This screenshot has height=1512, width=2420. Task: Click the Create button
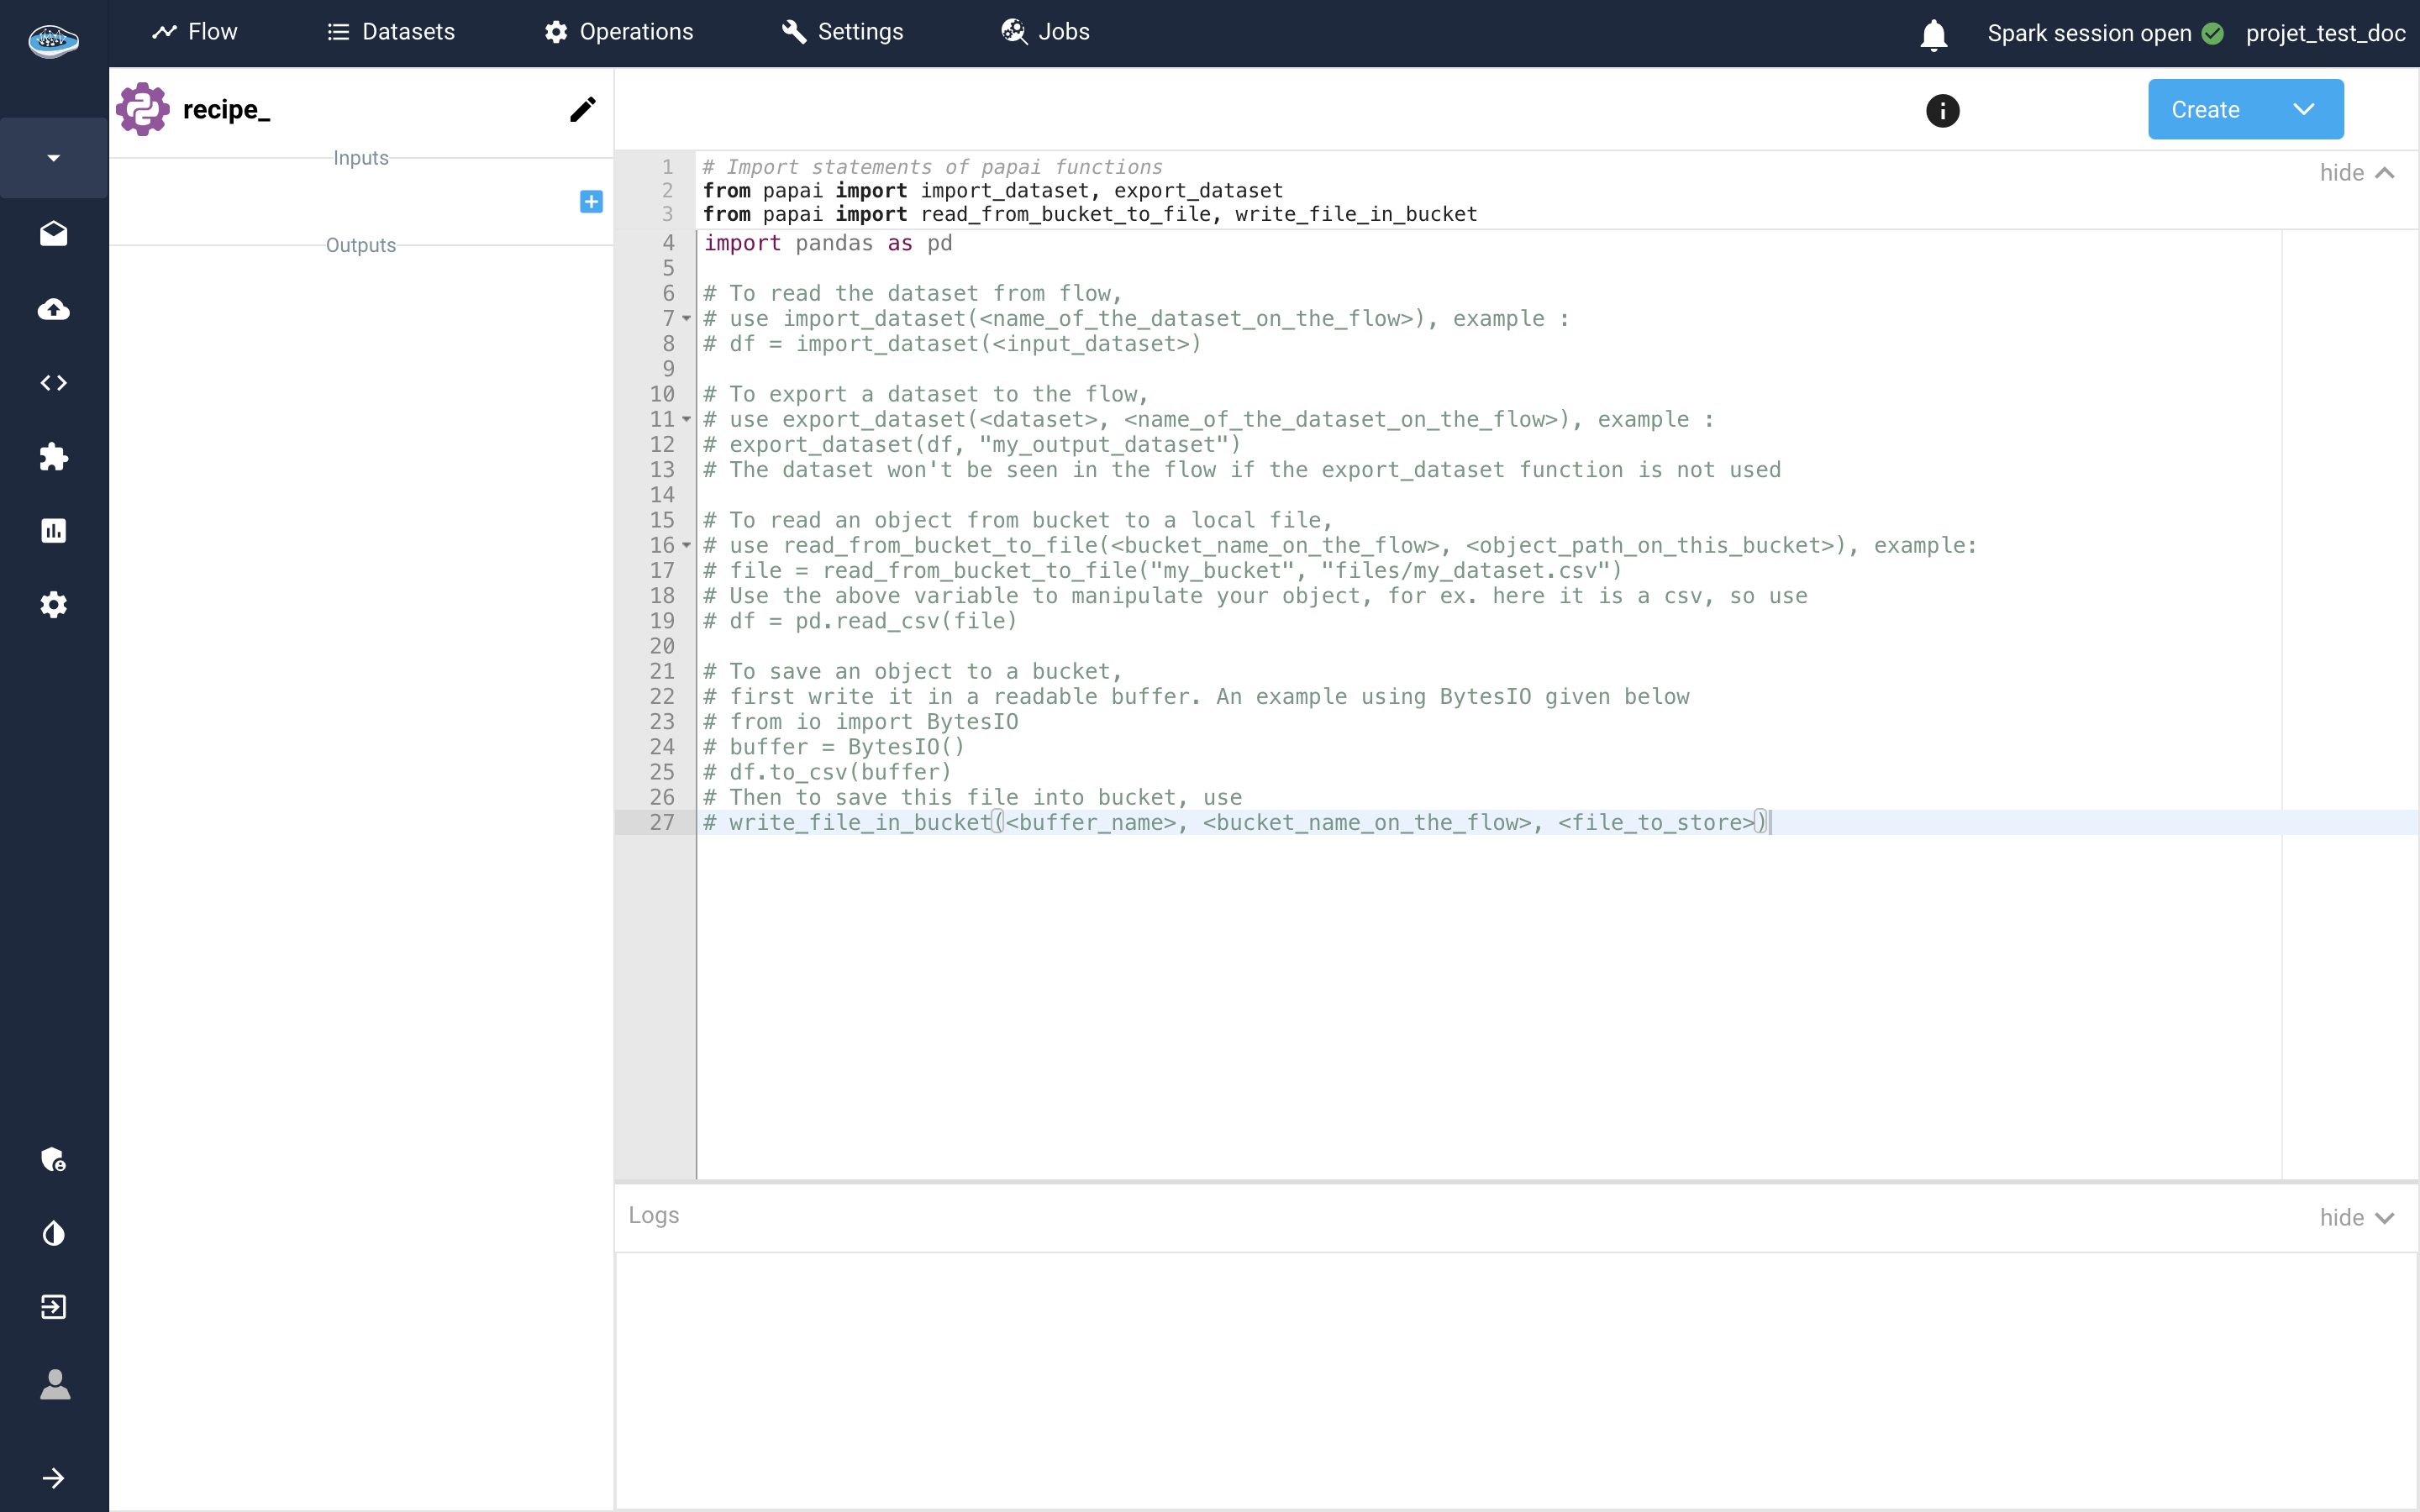coord(2205,109)
